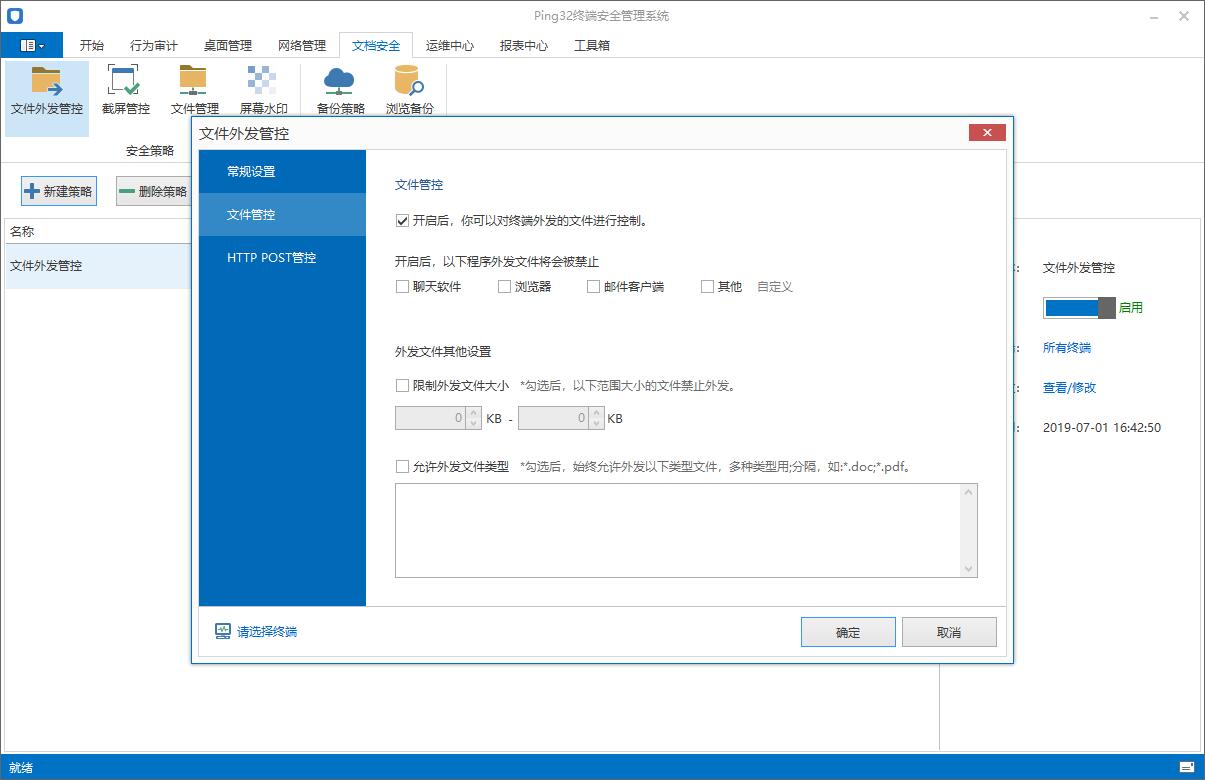Close the 文件外发管控 dialog with the red X
The width and height of the screenshot is (1205, 780).
pos(987,133)
